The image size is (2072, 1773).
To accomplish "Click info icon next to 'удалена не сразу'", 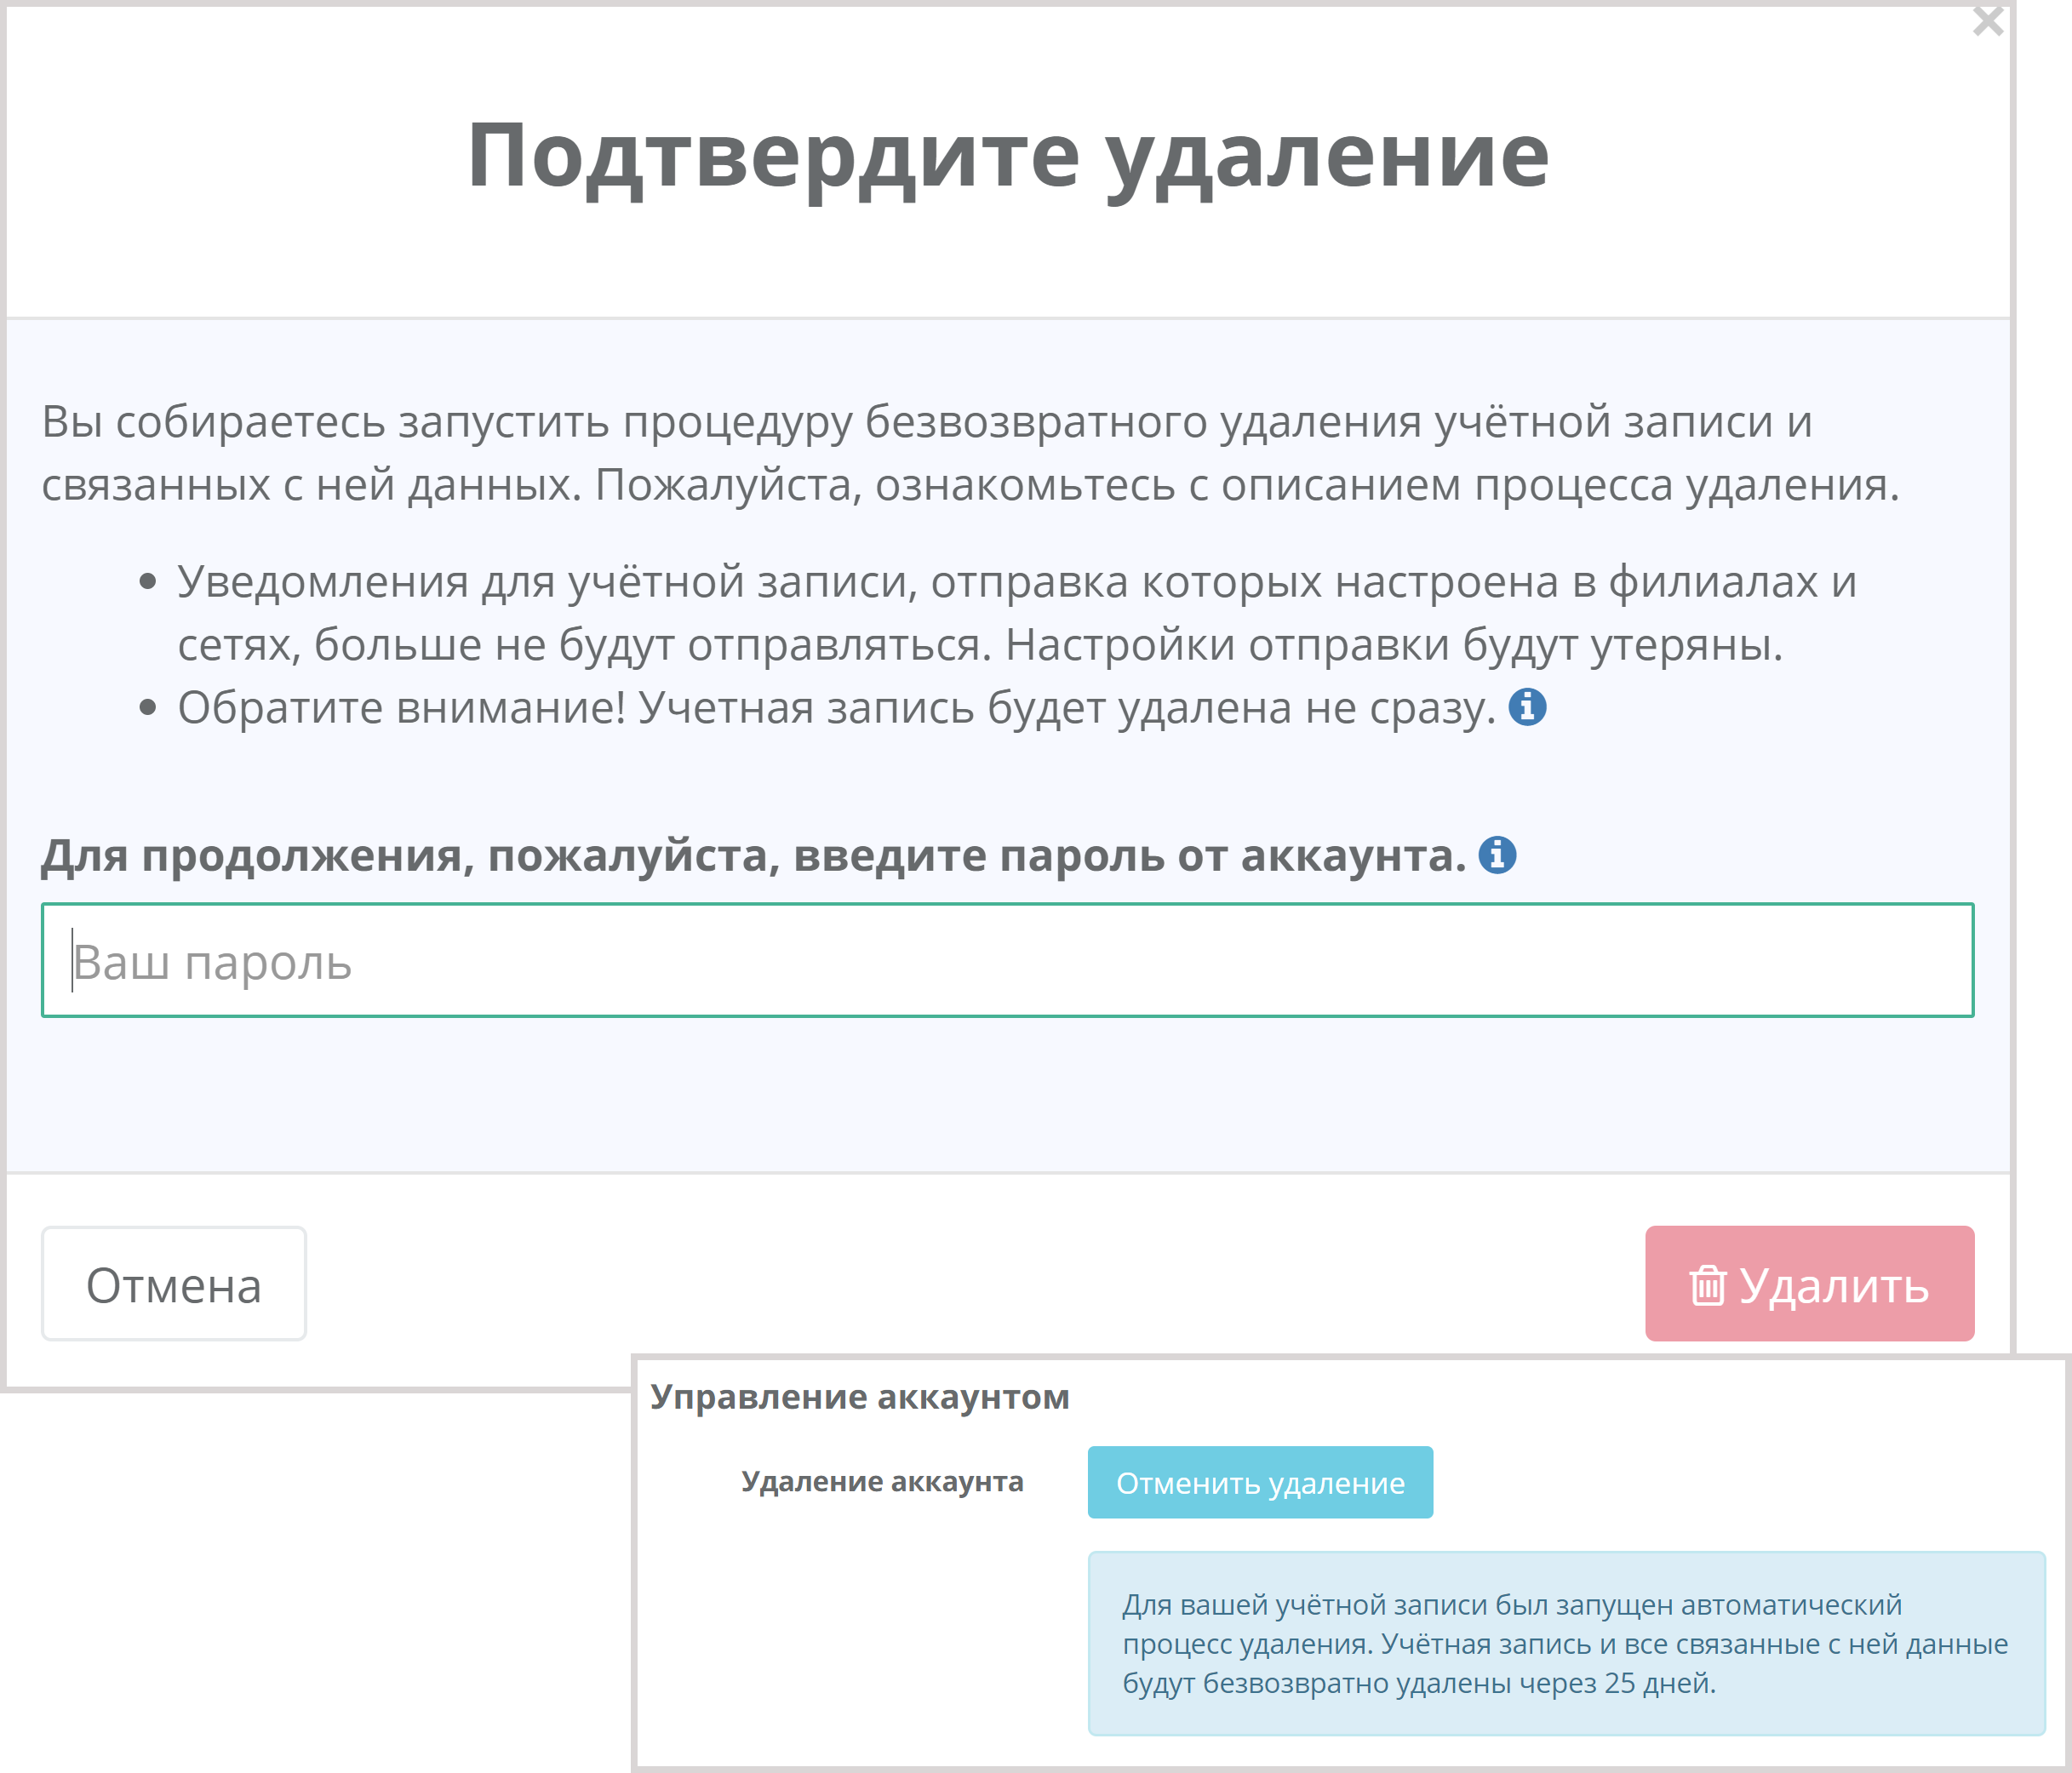I will point(1527,707).
